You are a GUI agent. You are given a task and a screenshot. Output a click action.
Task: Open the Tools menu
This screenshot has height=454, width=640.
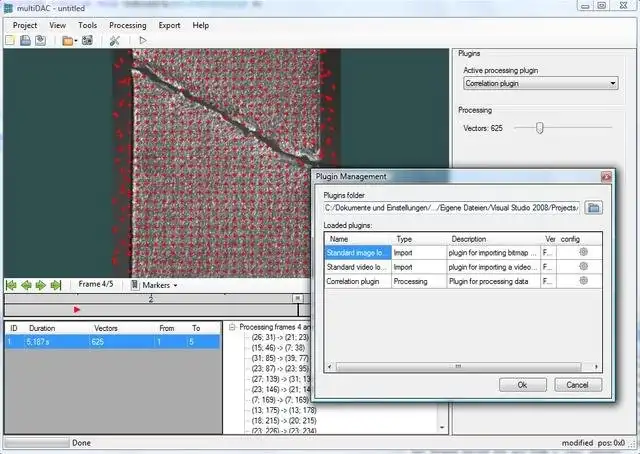88,25
